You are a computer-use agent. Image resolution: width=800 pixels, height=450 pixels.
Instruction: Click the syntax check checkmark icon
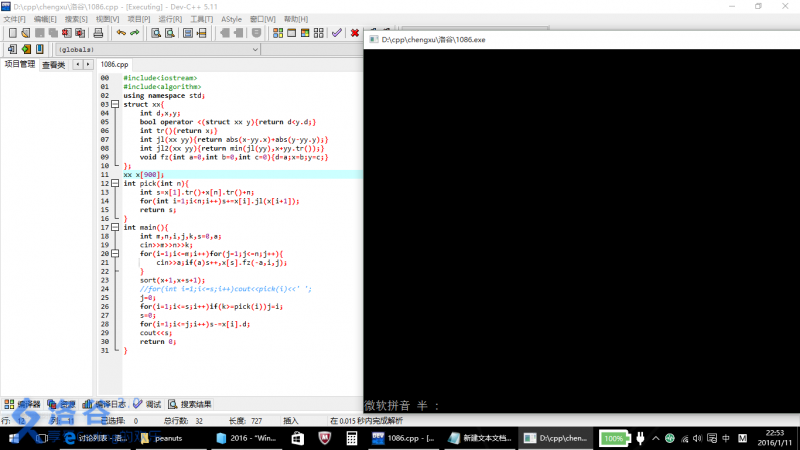(x=337, y=33)
